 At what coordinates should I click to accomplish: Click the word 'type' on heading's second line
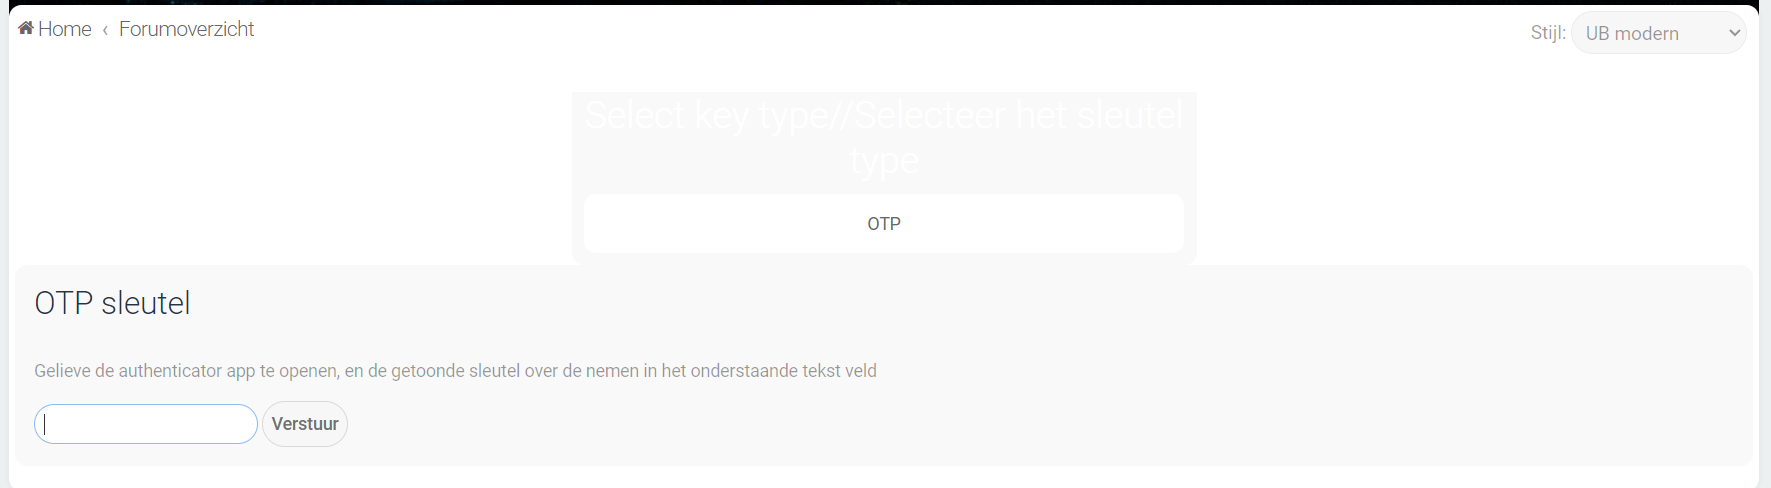coord(883,161)
